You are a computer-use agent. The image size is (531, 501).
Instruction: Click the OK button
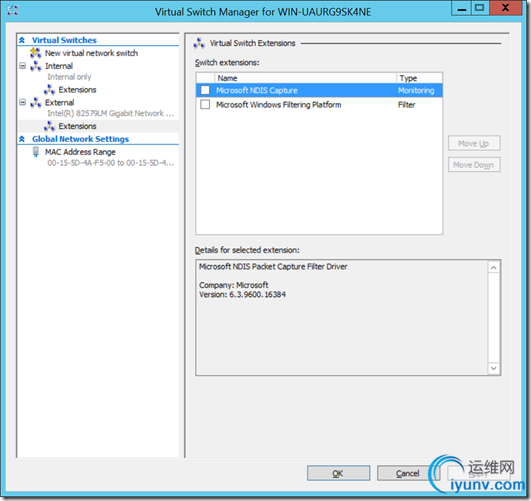tap(338, 473)
